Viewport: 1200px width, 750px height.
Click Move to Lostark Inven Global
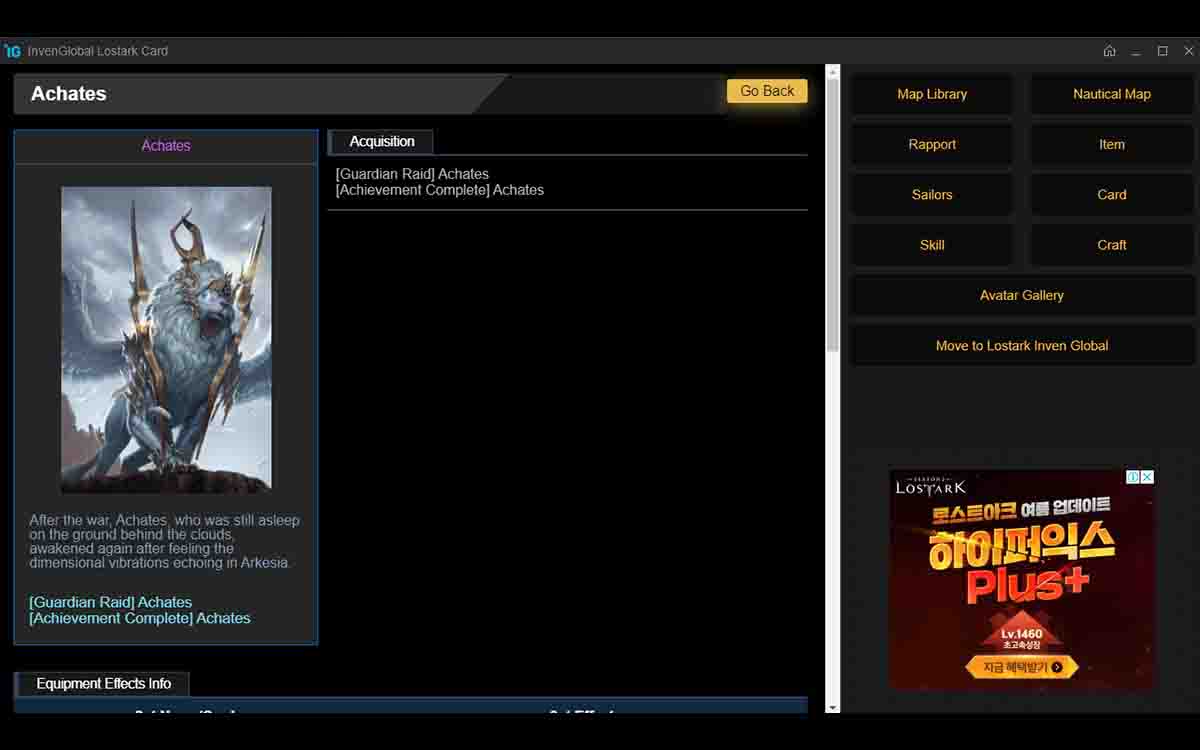[1021, 346]
